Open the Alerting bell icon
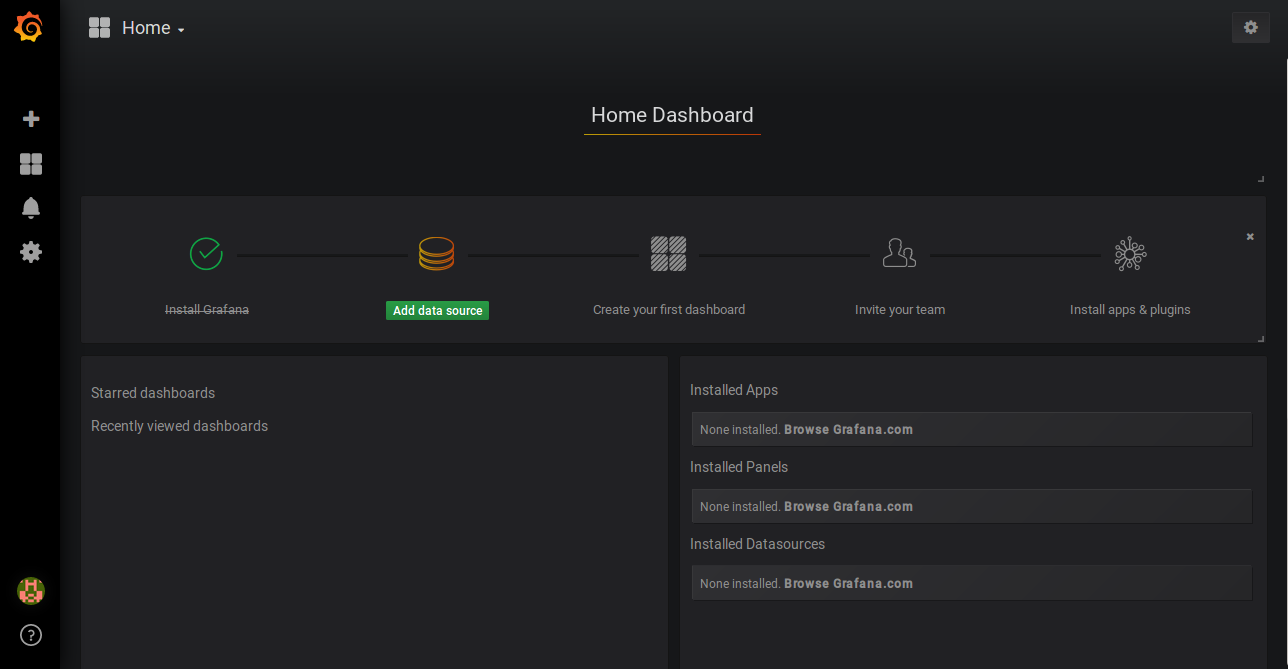Image resolution: width=1288 pixels, height=669 pixels. coord(31,208)
